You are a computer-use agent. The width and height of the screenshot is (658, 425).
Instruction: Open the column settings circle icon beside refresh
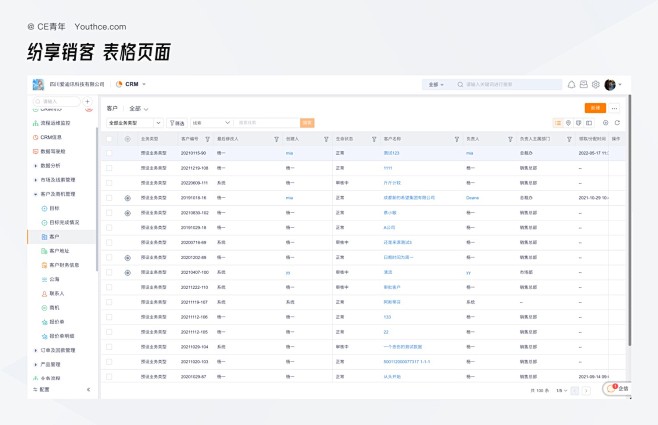606,123
